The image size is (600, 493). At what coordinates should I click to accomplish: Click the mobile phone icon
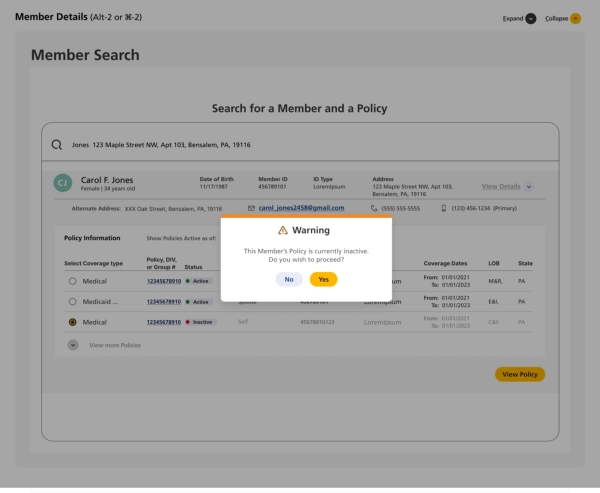[444, 208]
